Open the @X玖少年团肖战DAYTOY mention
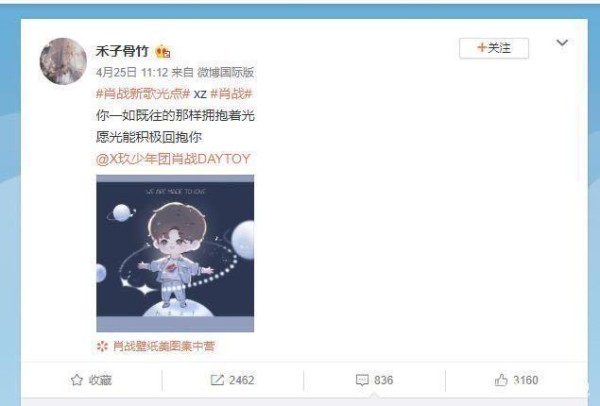Viewport: 600px width, 406px height. (x=173, y=159)
